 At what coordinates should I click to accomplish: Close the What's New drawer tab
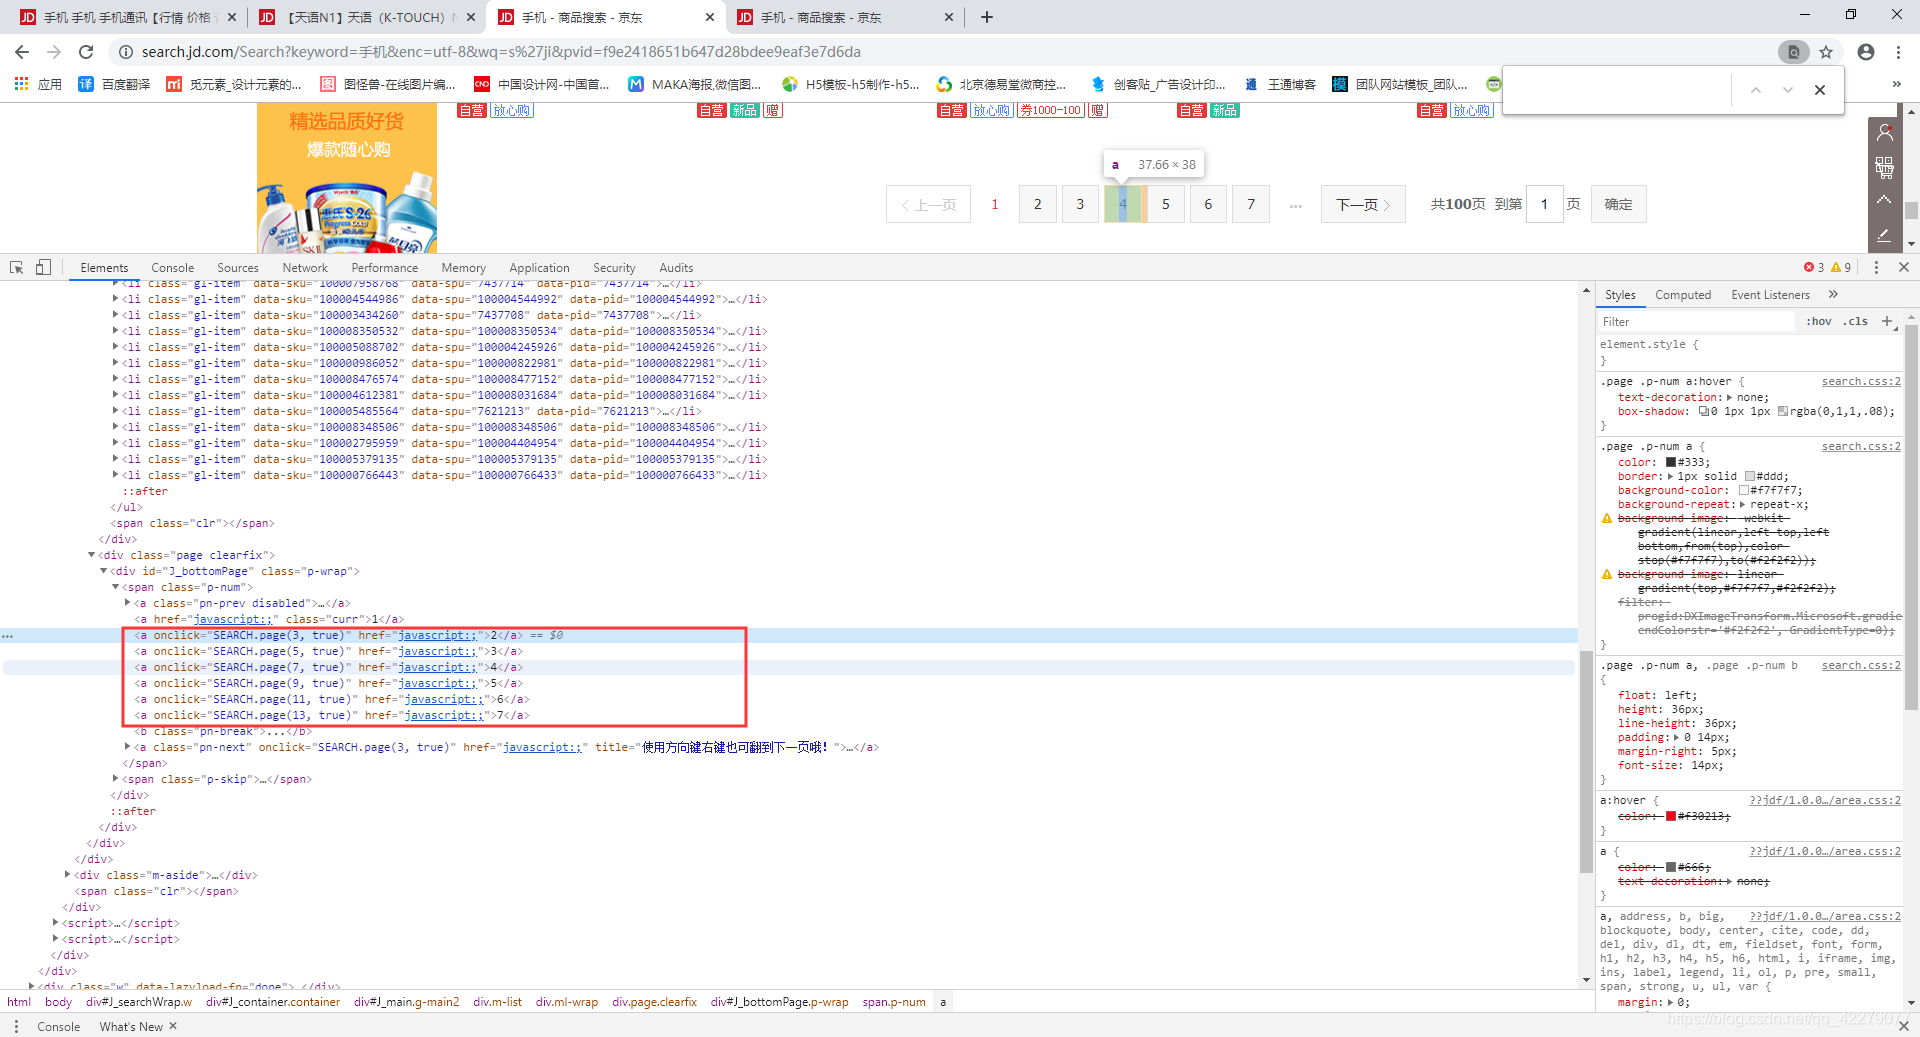tap(173, 1026)
